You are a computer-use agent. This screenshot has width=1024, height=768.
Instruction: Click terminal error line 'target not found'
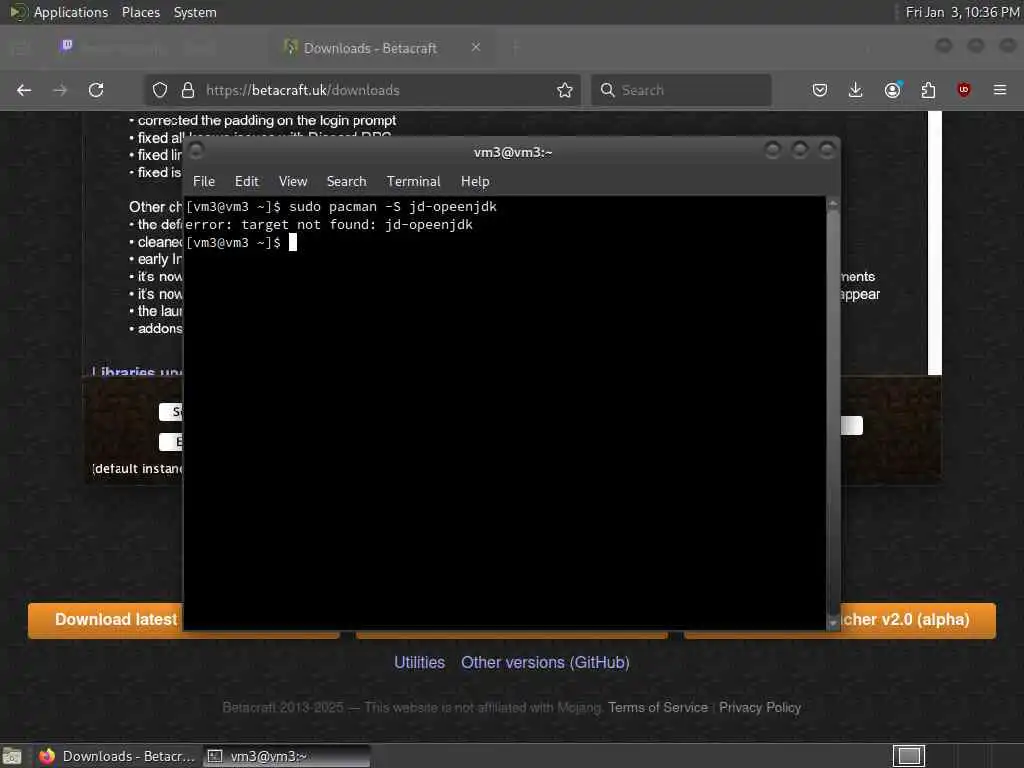[x=329, y=225]
